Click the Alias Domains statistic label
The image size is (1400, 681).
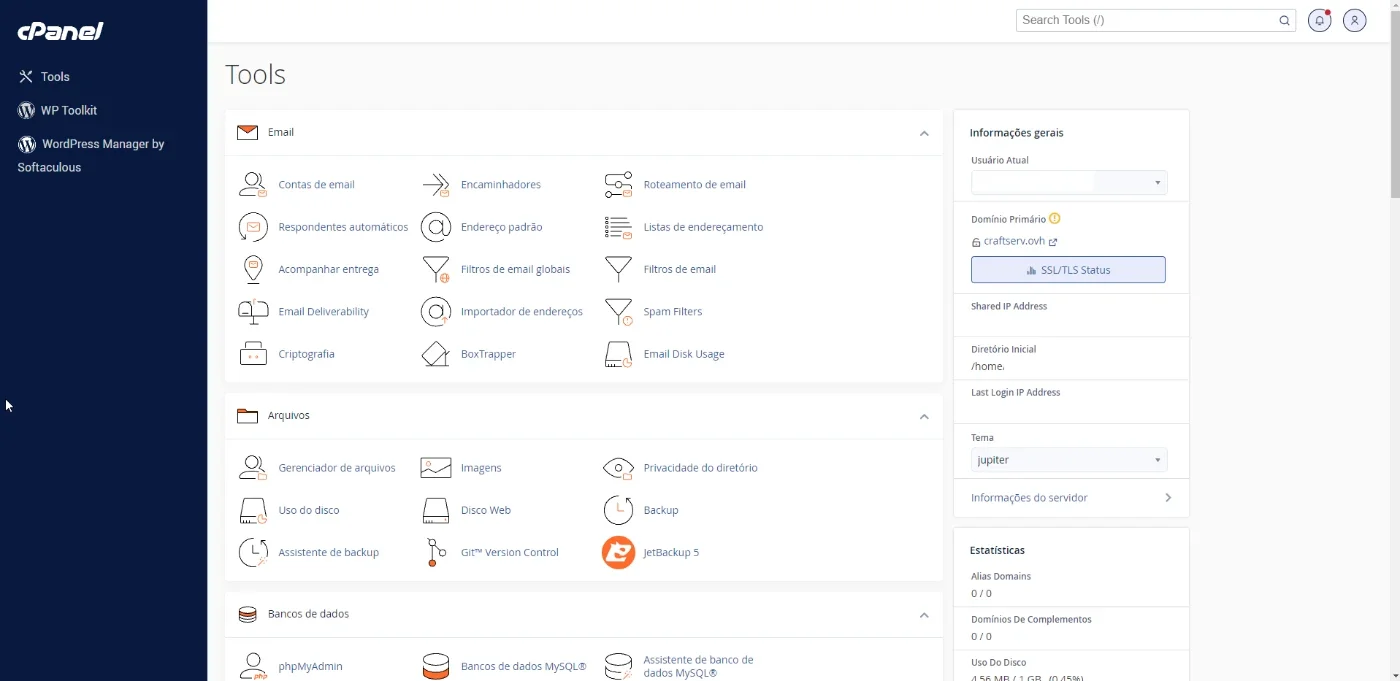pos(1001,577)
